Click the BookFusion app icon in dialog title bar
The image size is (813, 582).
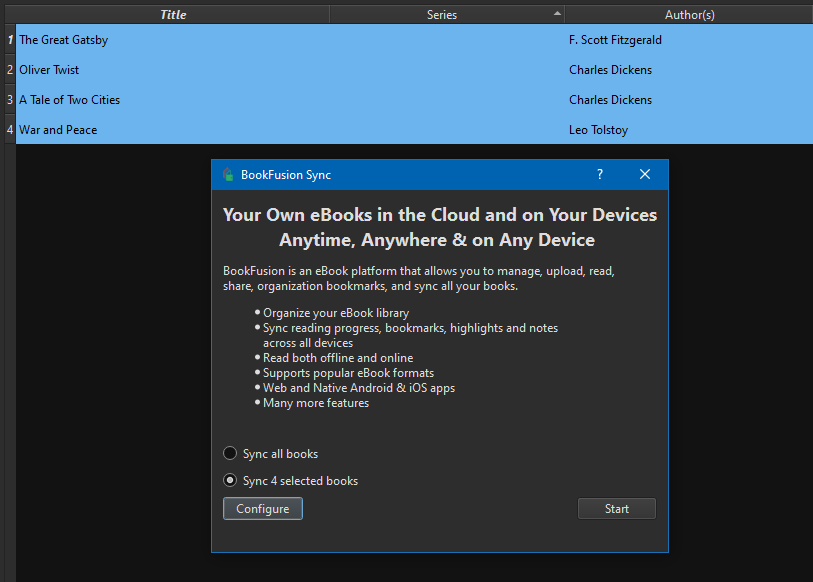point(228,175)
